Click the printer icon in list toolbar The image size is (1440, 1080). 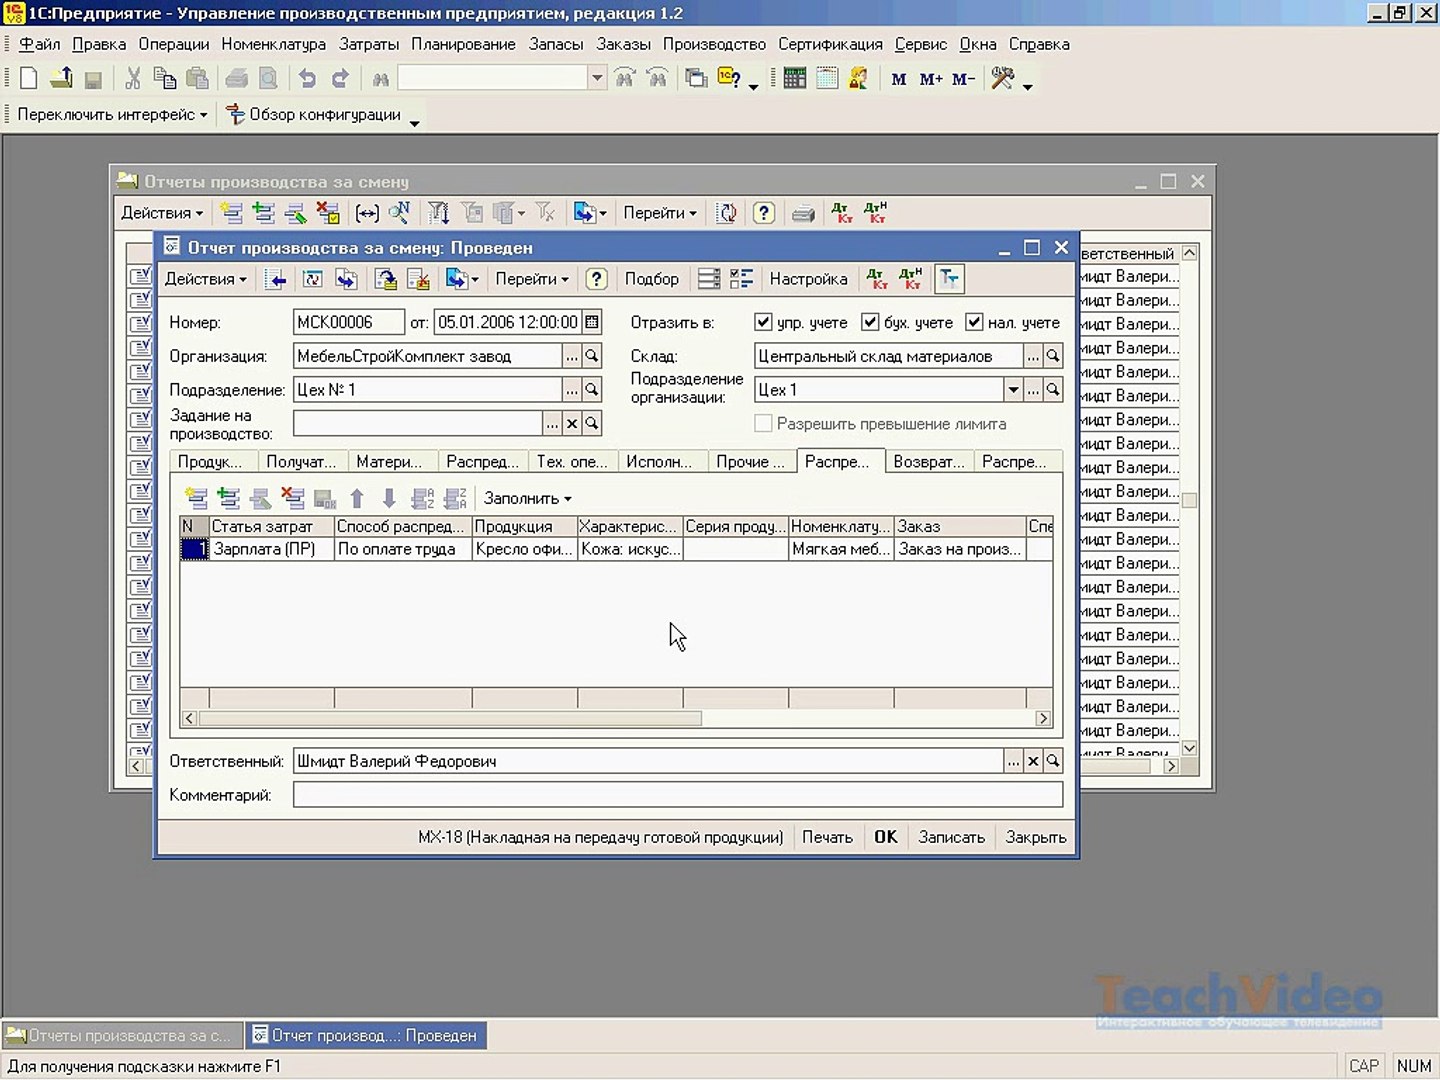pyautogui.click(x=803, y=213)
